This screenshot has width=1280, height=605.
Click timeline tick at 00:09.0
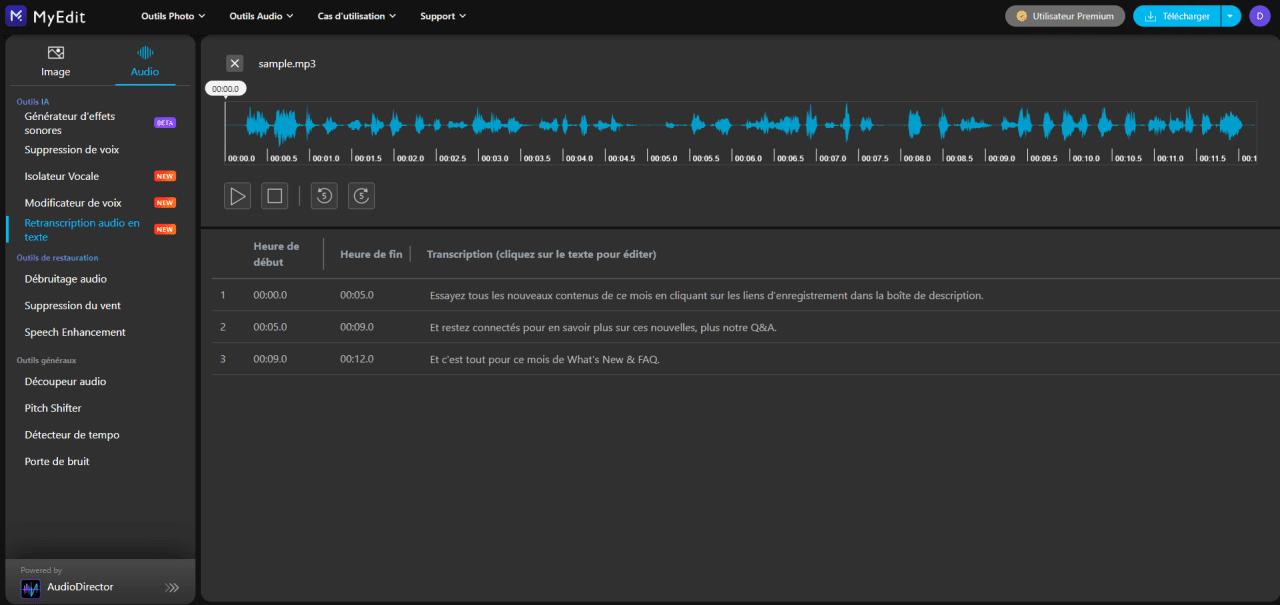pyautogui.click(x=1000, y=158)
